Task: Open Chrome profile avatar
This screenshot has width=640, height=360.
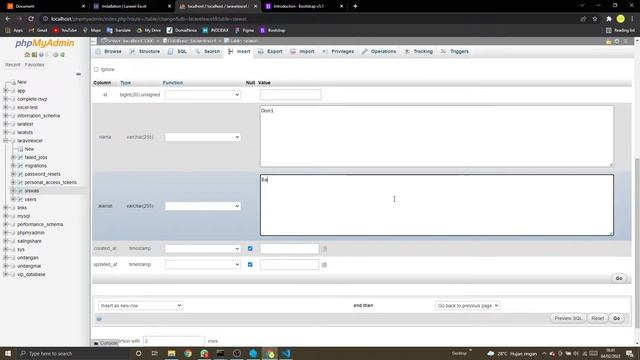Action: pos(620,19)
